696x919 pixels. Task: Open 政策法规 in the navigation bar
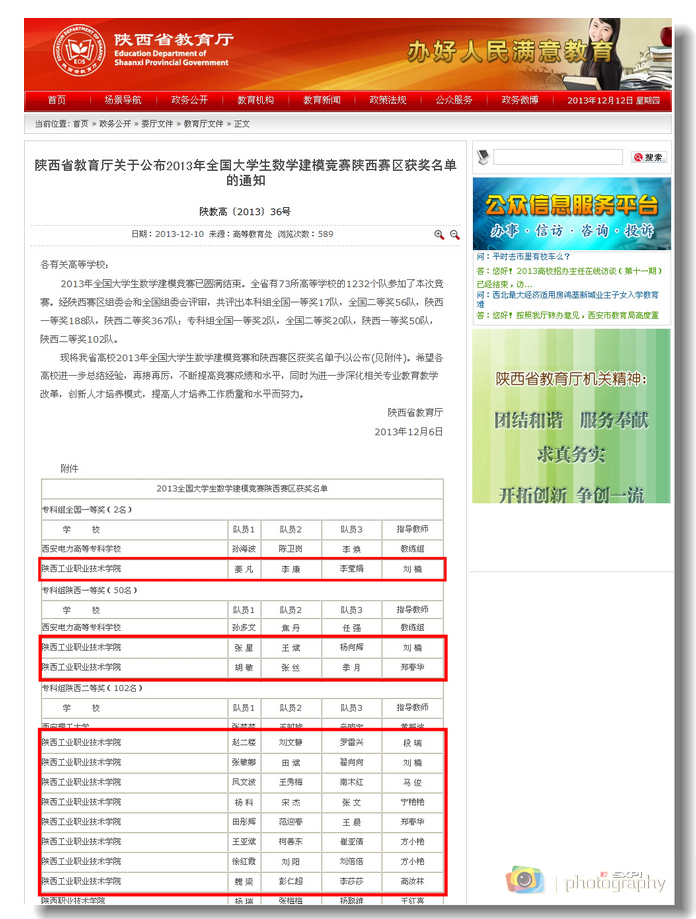(388, 100)
